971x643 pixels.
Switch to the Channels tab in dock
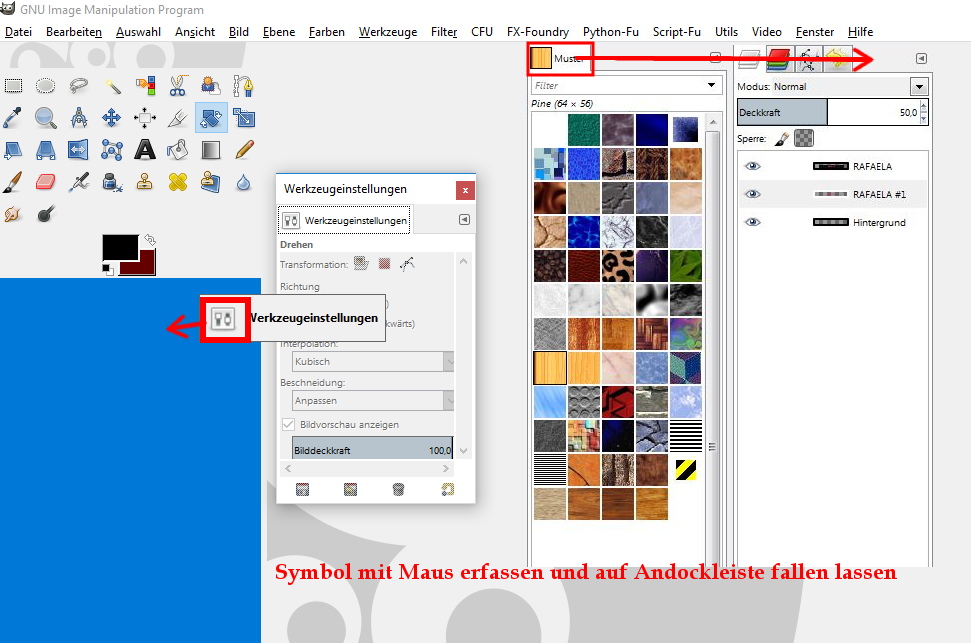tap(779, 59)
